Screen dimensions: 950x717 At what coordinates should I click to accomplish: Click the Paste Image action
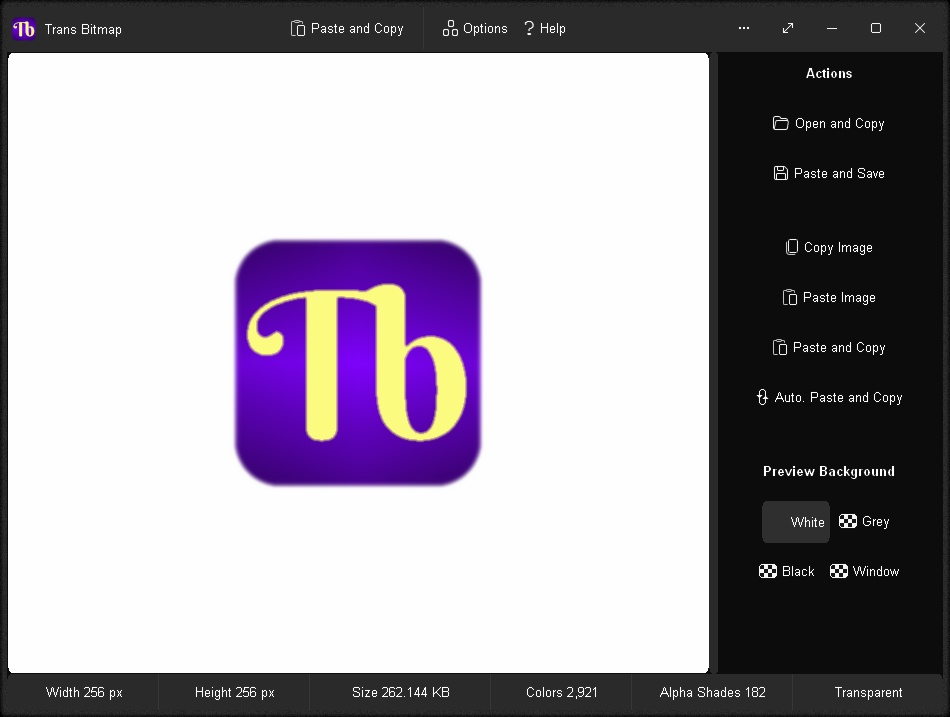(x=829, y=298)
